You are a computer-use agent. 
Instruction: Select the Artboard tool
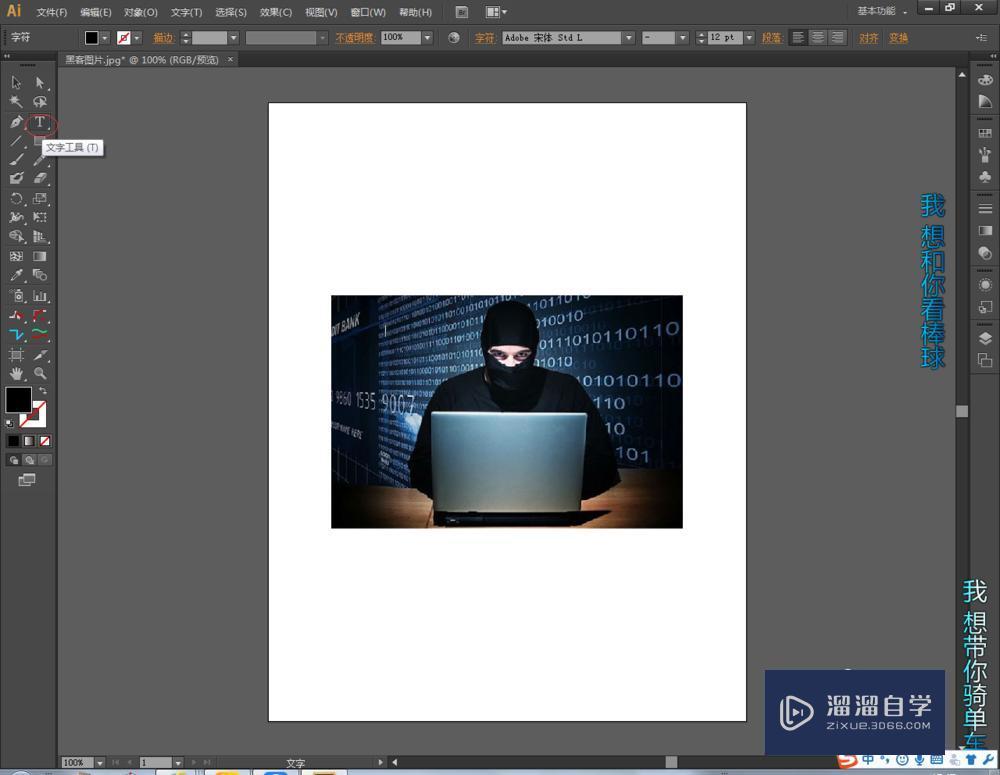(x=17, y=355)
